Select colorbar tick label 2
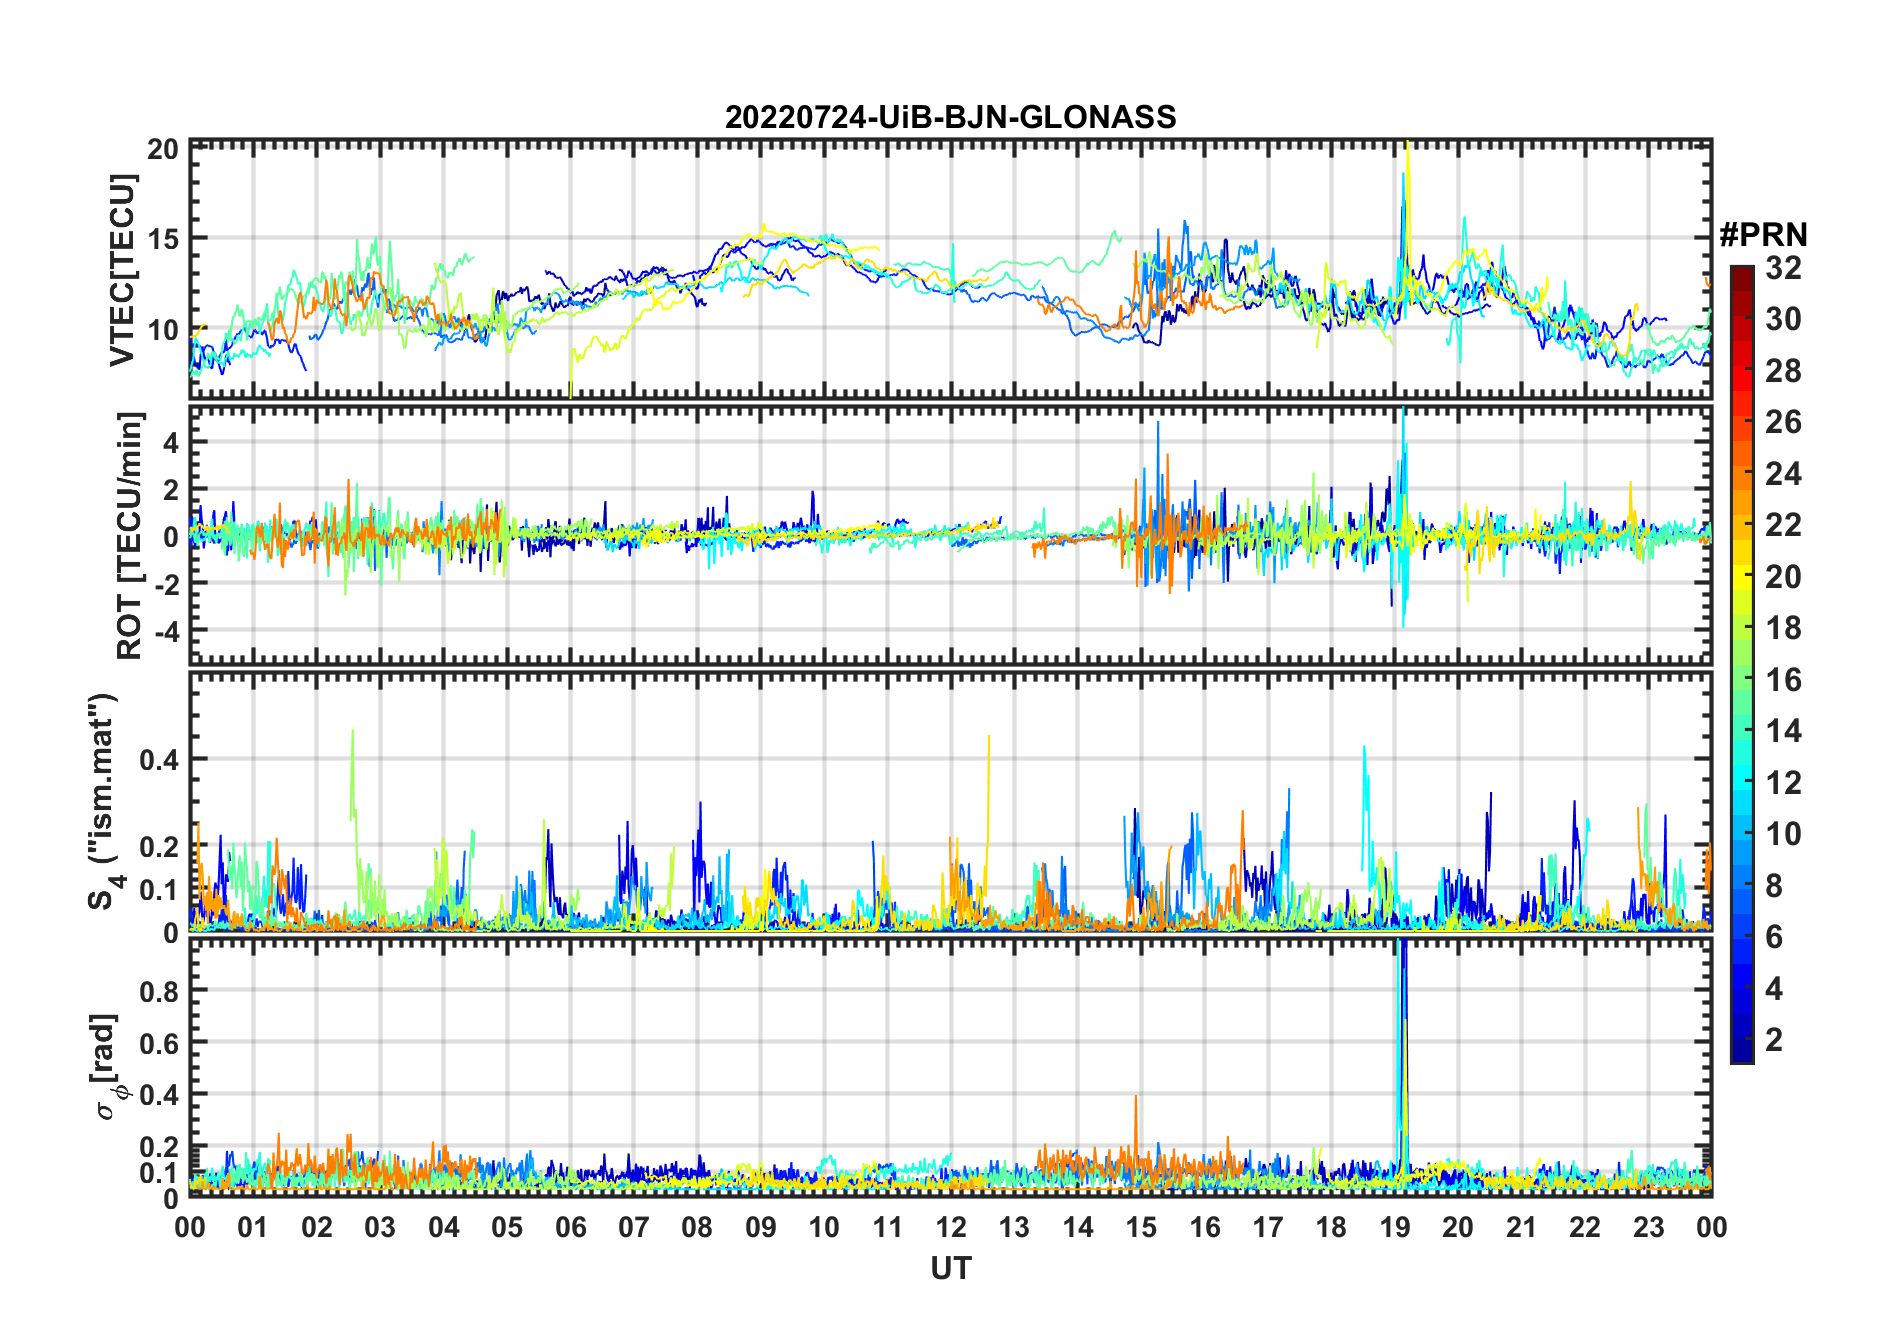This screenshot has width=1902, height=1330. coord(1774,1040)
